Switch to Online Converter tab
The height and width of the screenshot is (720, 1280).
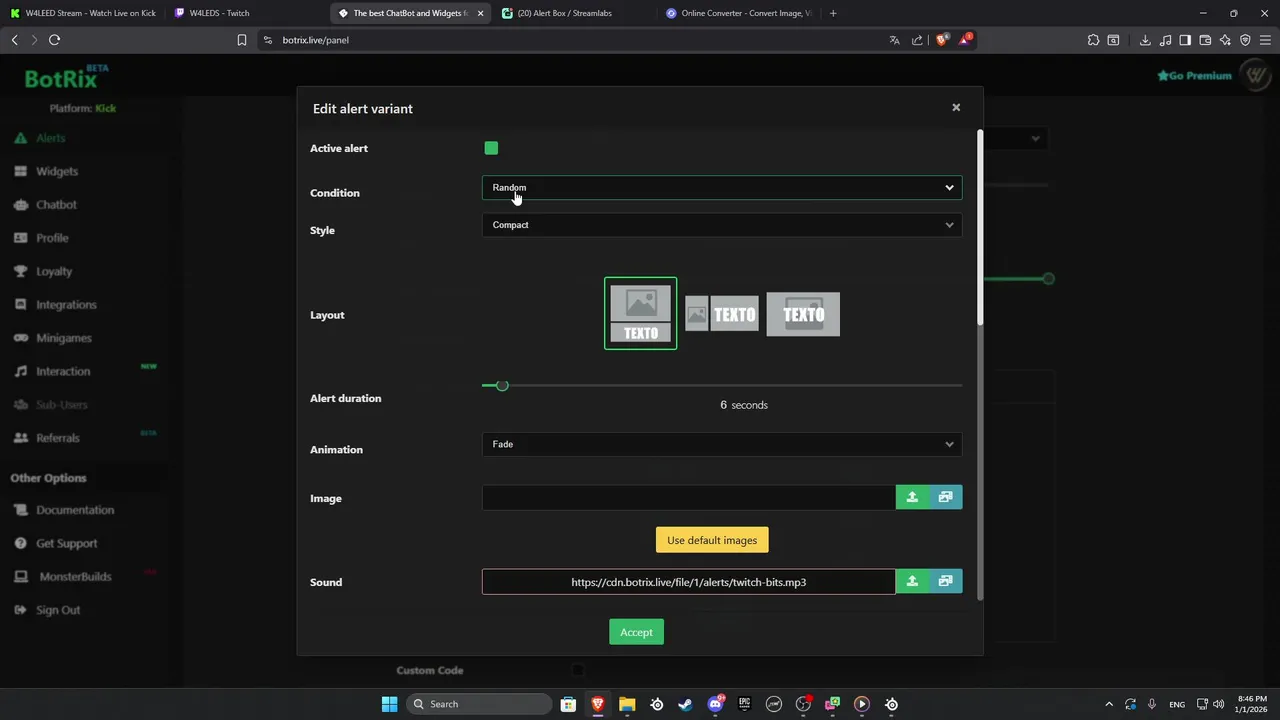coord(738,13)
